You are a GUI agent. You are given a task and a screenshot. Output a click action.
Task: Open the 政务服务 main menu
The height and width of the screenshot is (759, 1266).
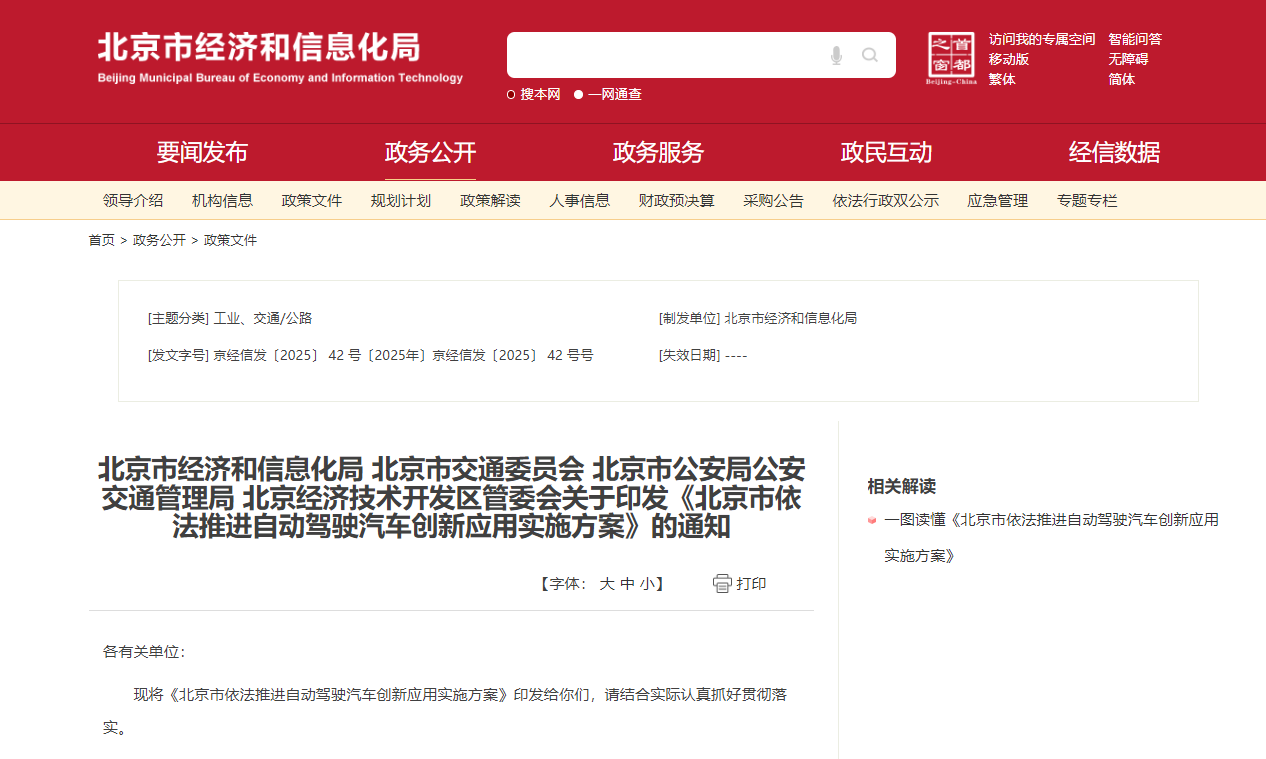658,153
